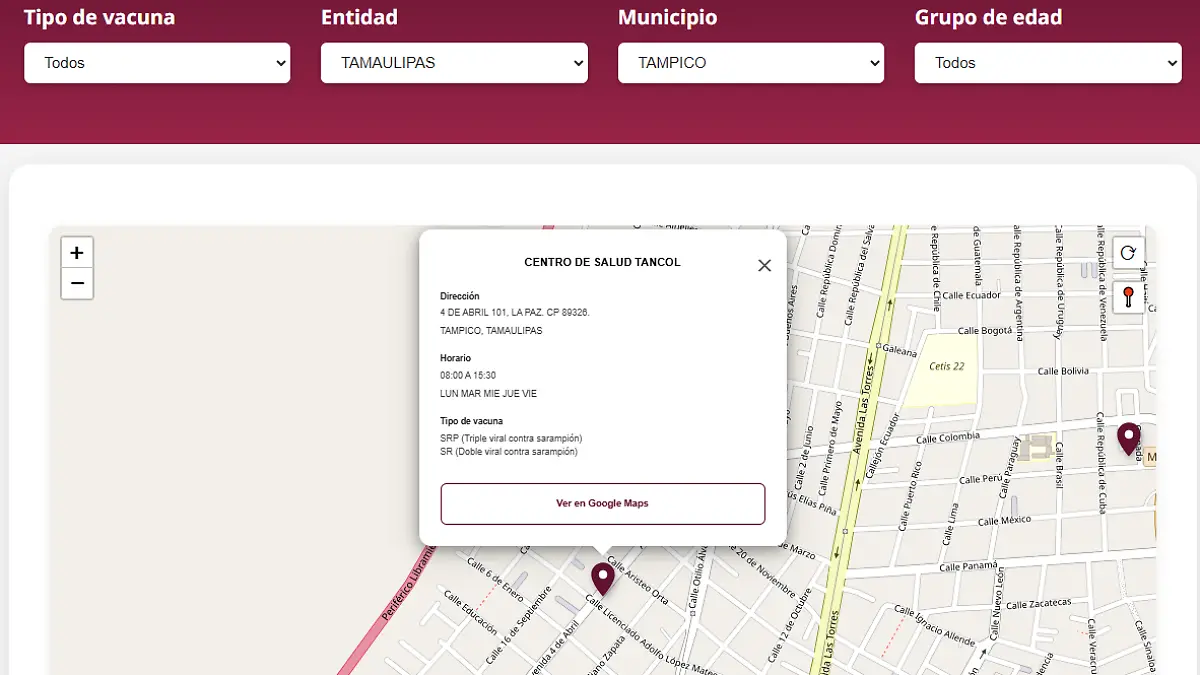The height and width of the screenshot is (675, 1200).
Task: Click the building on Calle Colombia block
Action: click(x=1040, y=448)
